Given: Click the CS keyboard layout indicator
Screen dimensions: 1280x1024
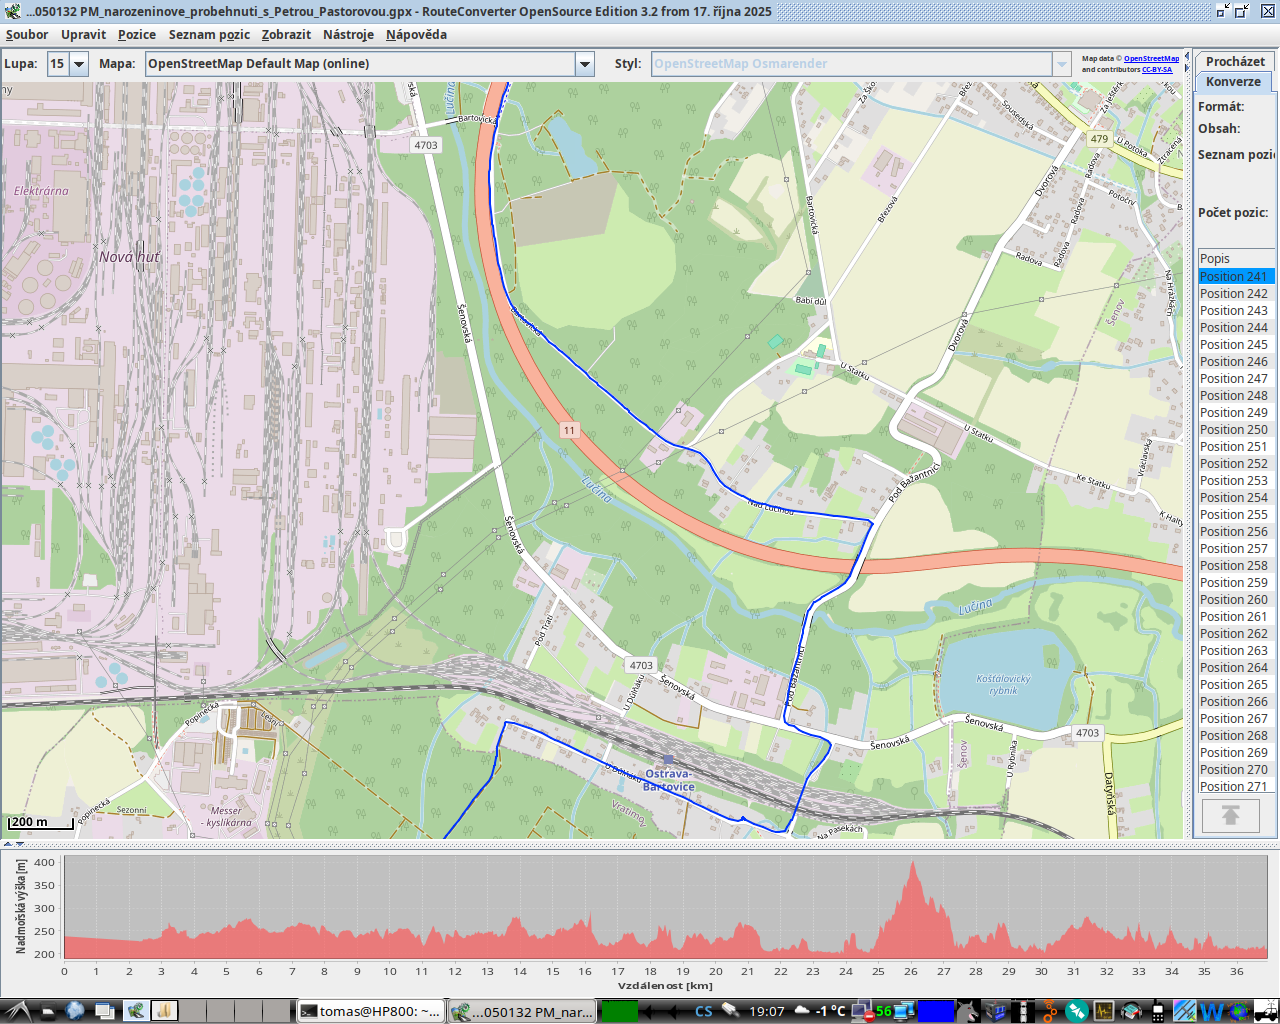Looking at the screenshot, I should (x=704, y=1011).
